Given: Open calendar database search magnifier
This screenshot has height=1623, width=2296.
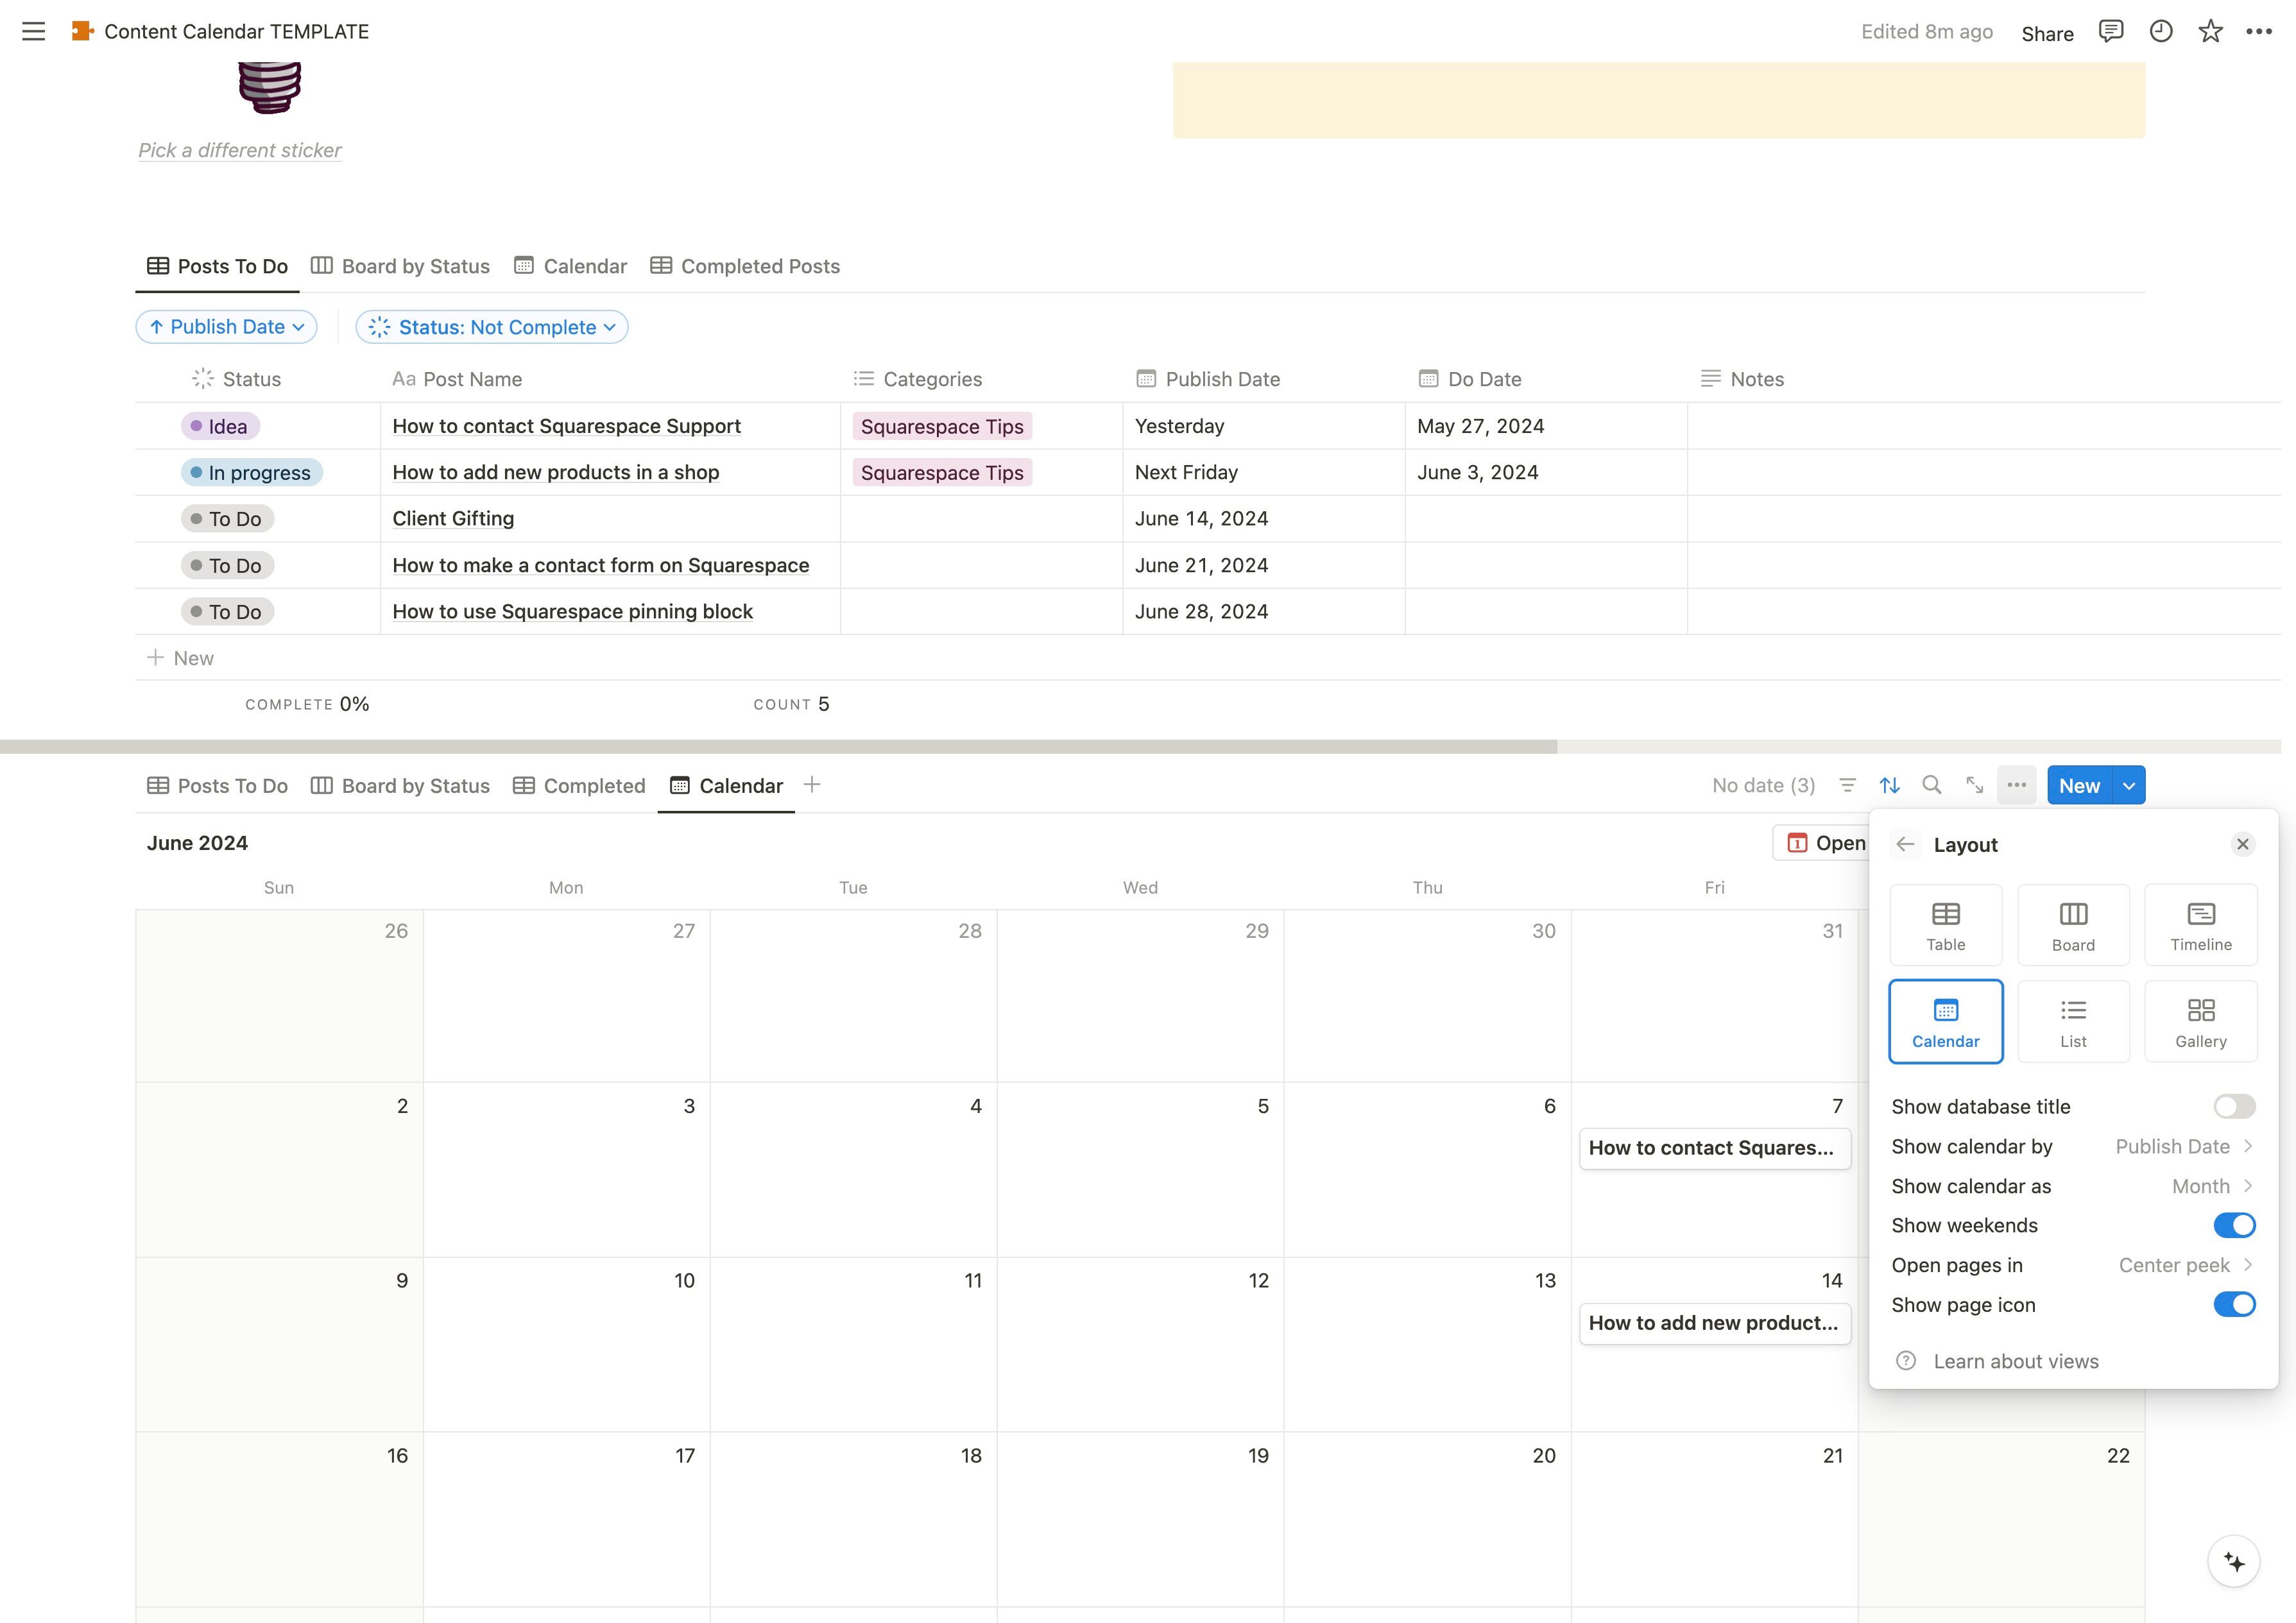Looking at the screenshot, I should [x=1931, y=785].
